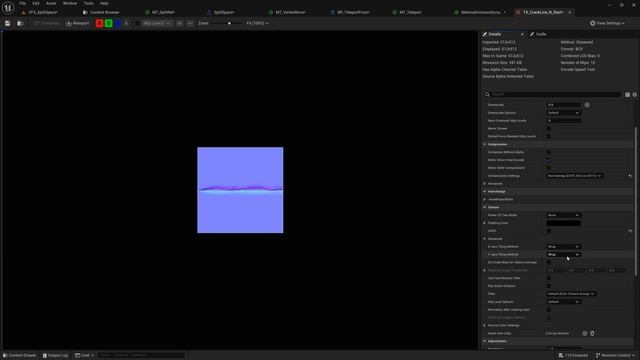Viewport: 640px width, 360px height.
Task: Open the Edit menu
Action: click(36, 3)
